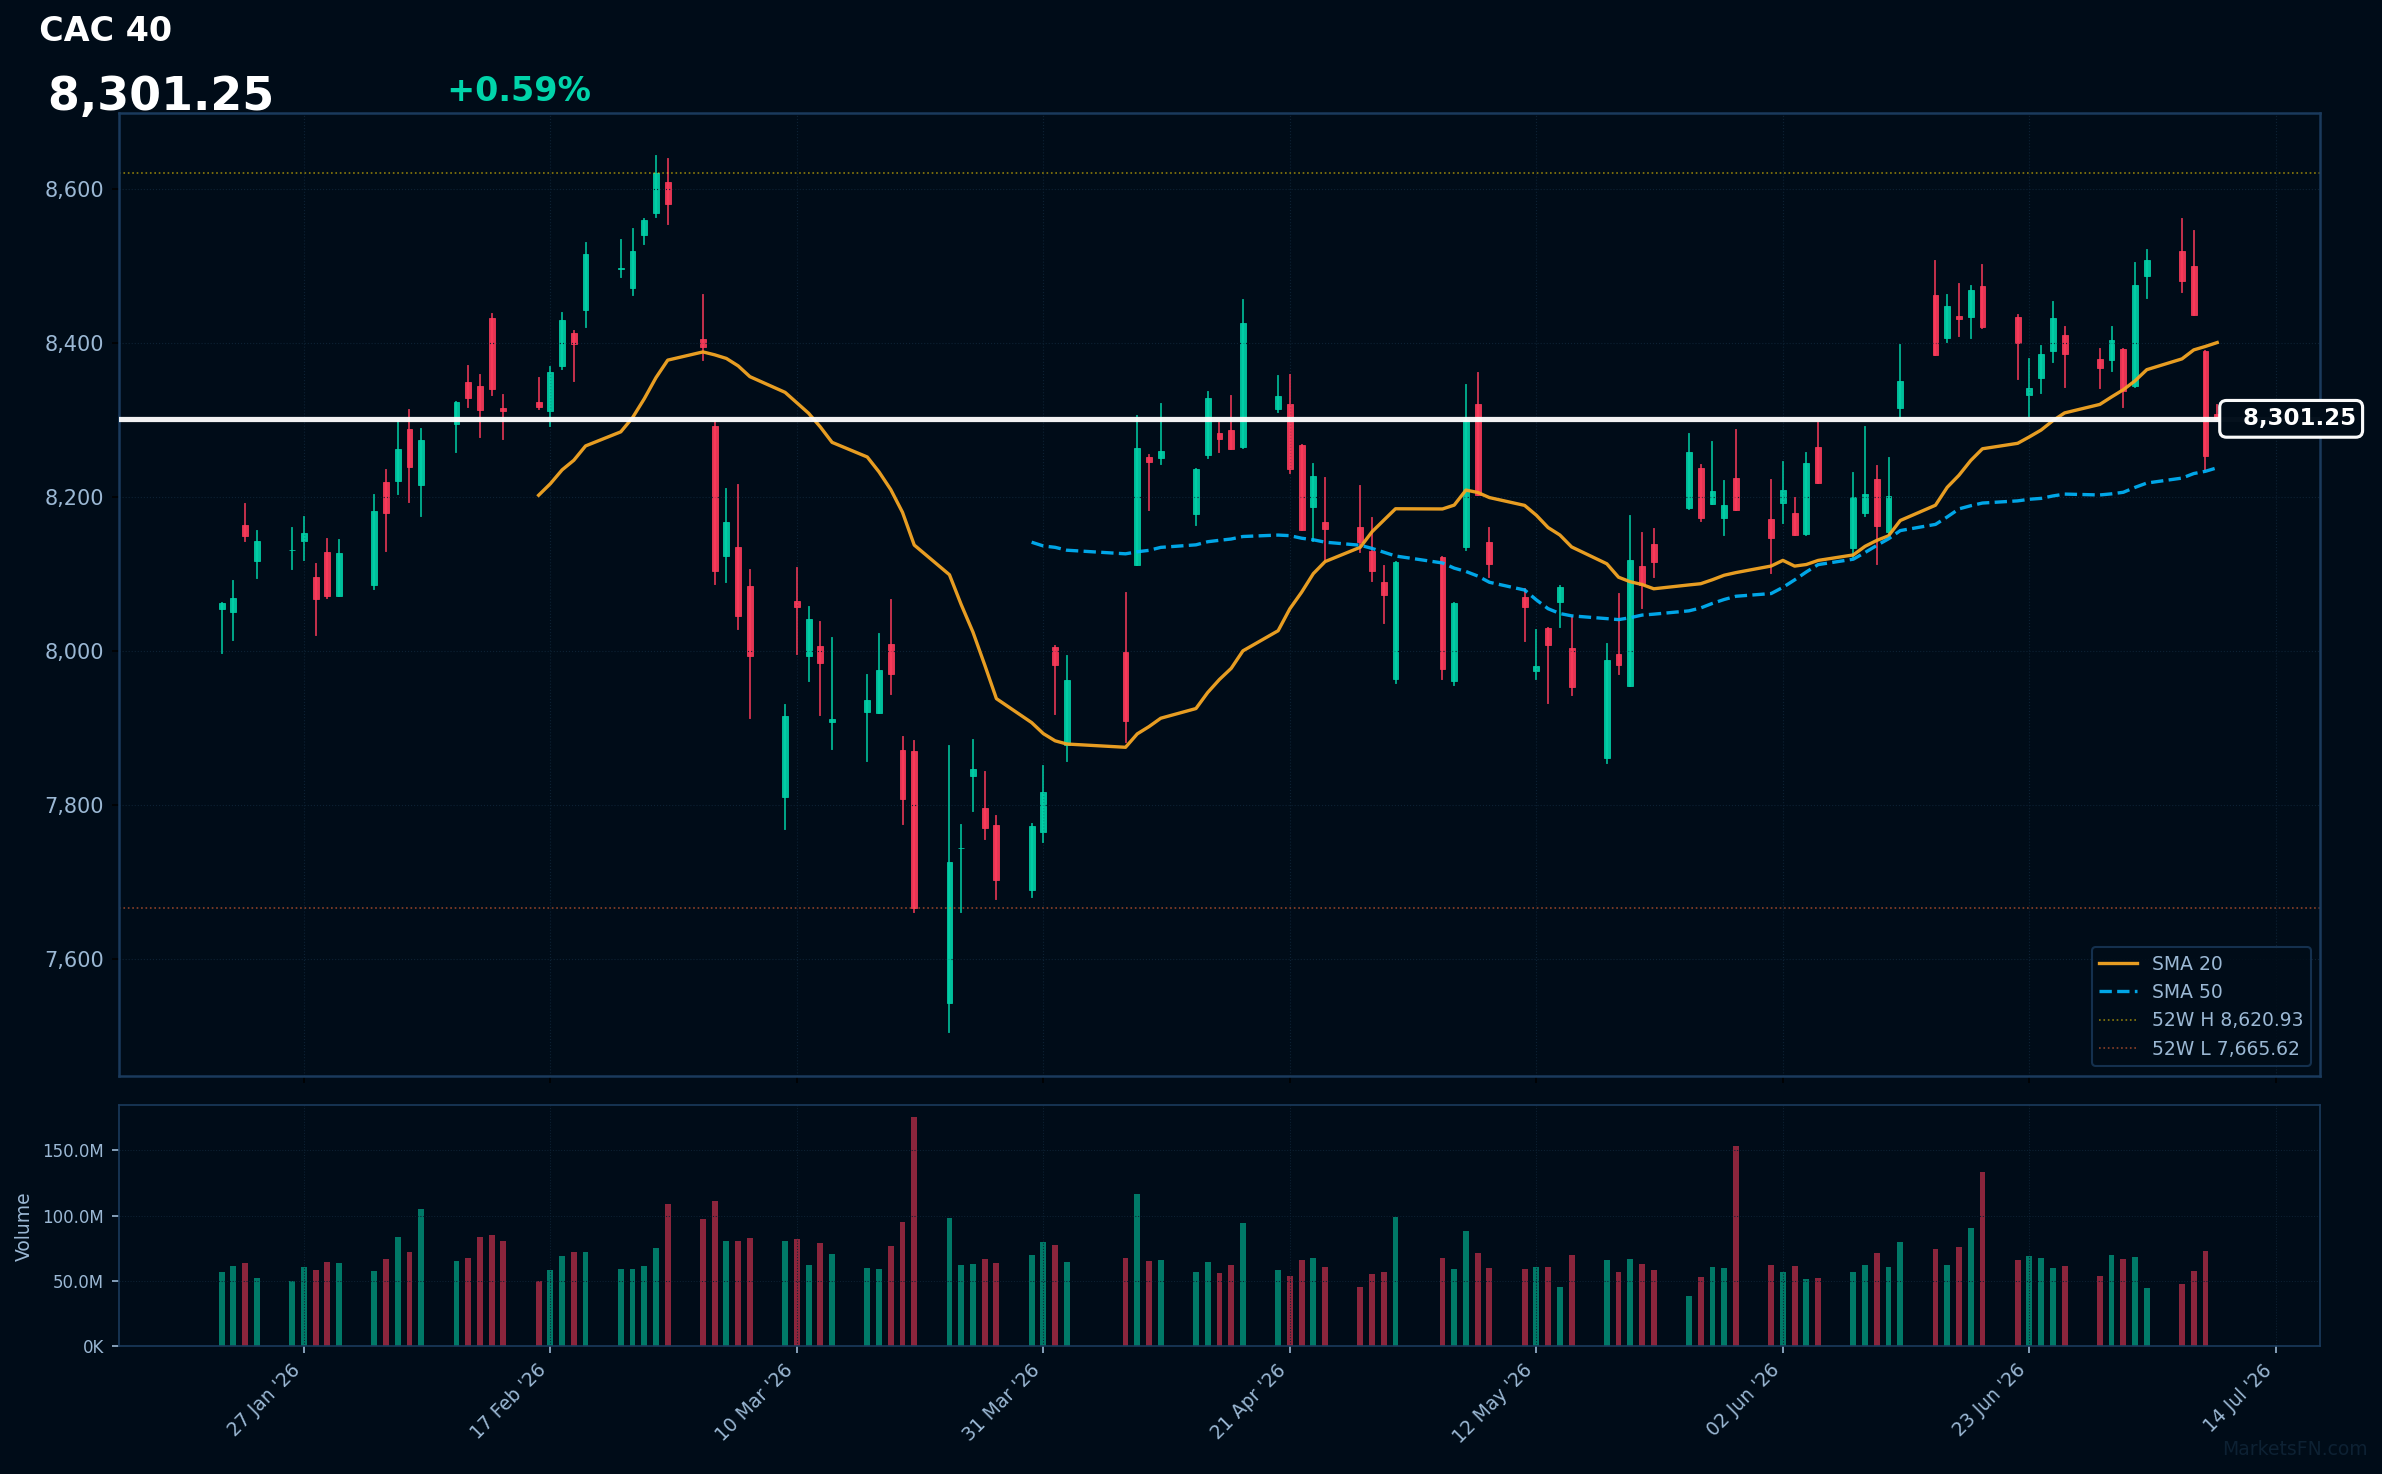Click the SMA 20 legend label
The image size is (2382, 1474).
(2187, 964)
